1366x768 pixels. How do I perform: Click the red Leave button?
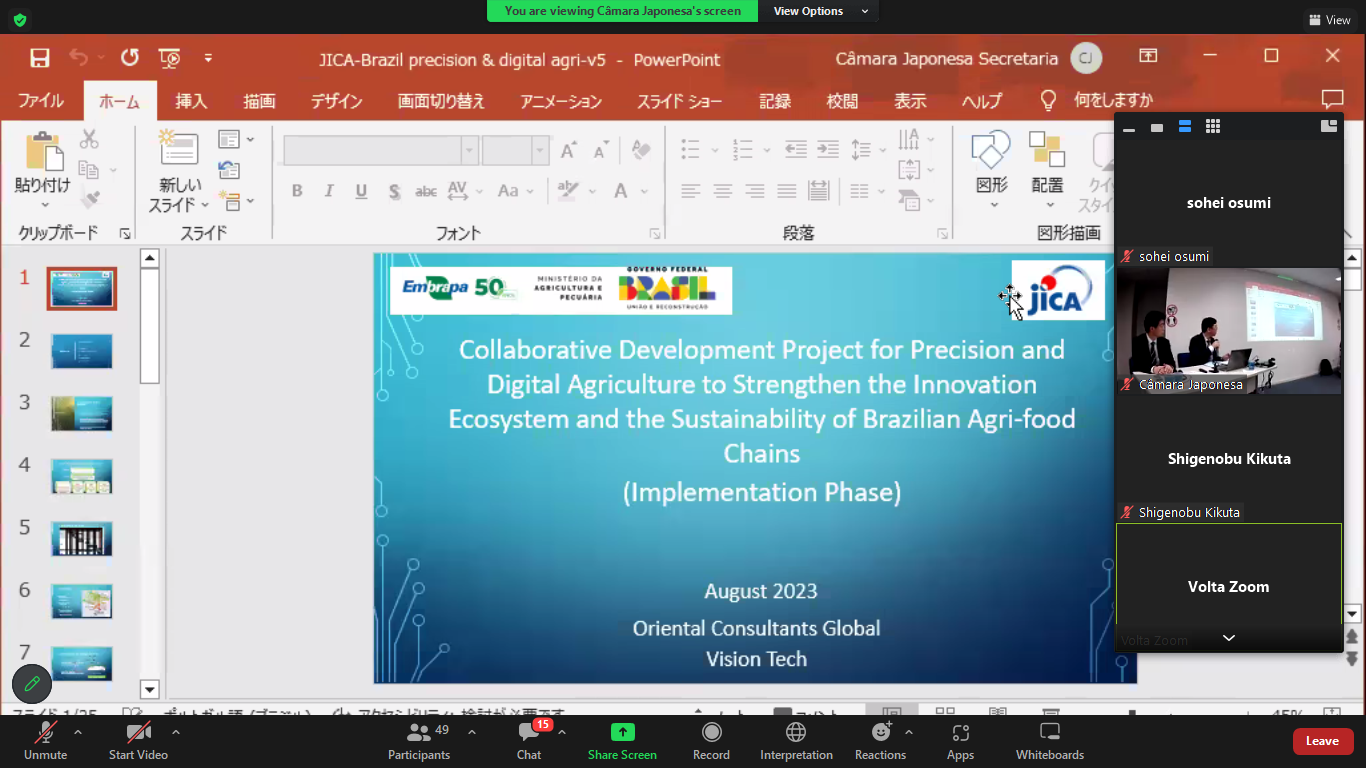tap(1322, 741)
